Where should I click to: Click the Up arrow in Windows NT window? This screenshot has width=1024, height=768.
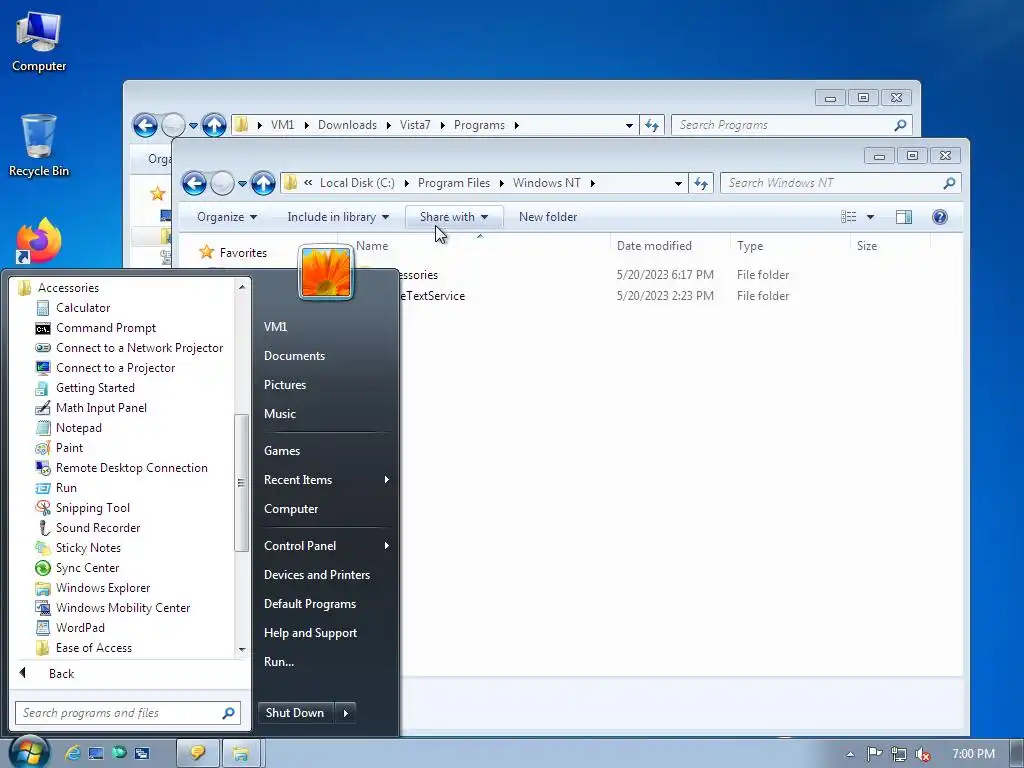(x=263, y=184)
